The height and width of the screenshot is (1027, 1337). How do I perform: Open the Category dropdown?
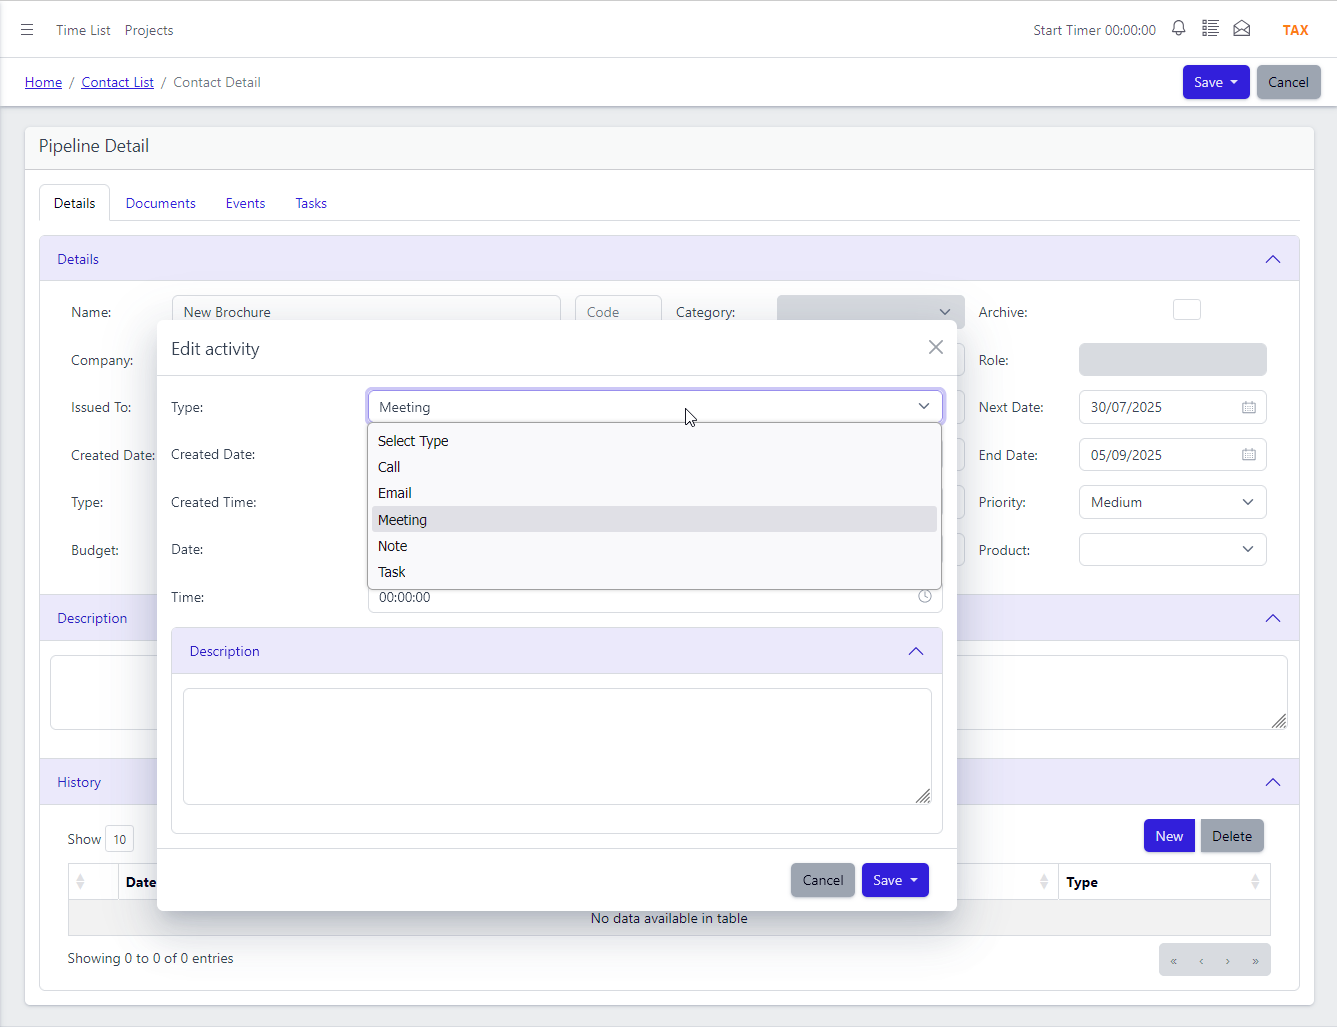[870, 312]
